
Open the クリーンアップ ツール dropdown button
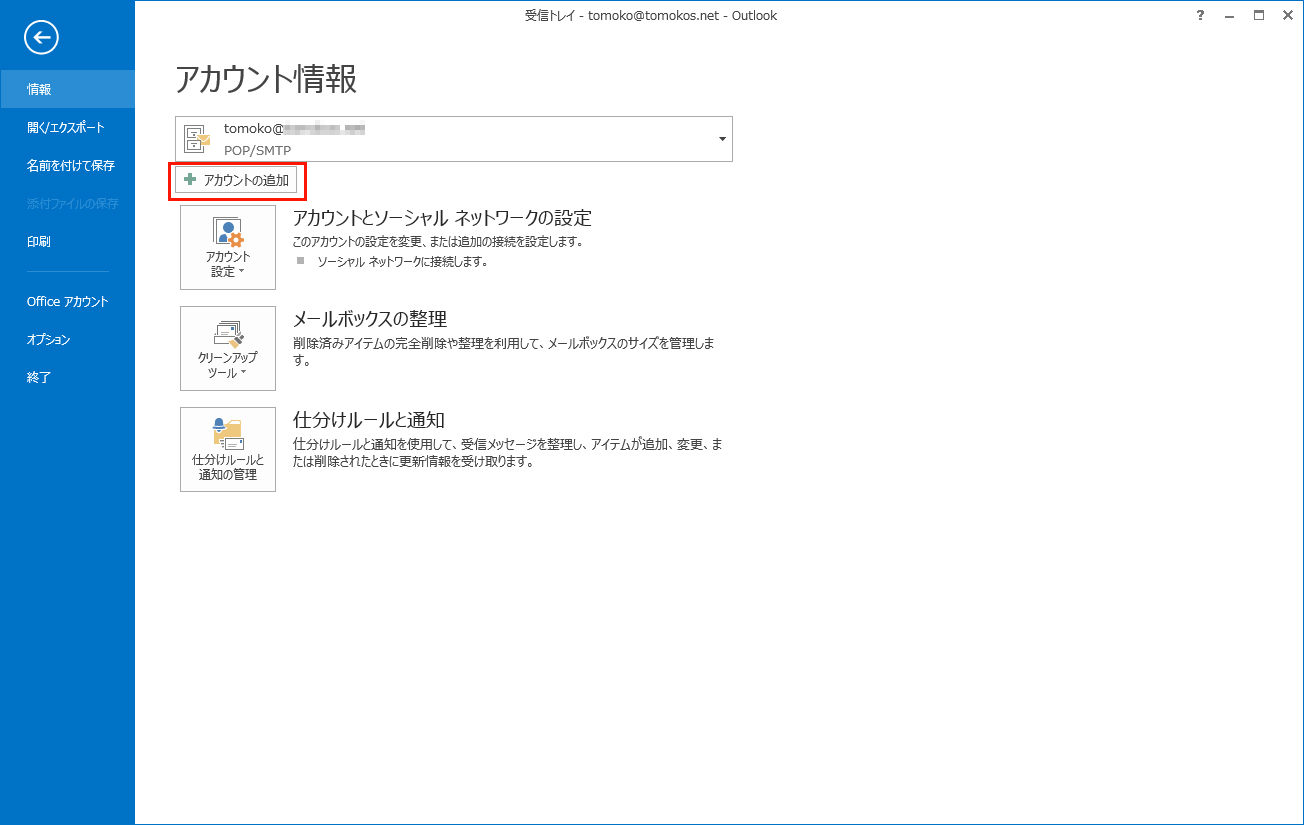point(228,348)
